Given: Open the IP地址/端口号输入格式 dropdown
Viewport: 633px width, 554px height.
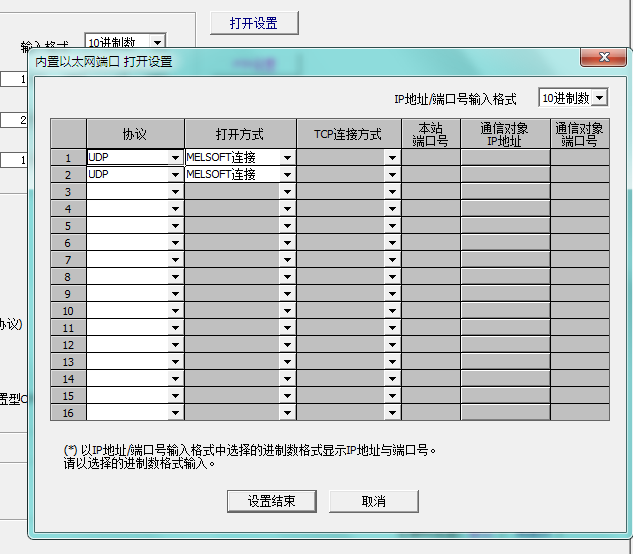Looking at the screenshot, I should point(599,98).
